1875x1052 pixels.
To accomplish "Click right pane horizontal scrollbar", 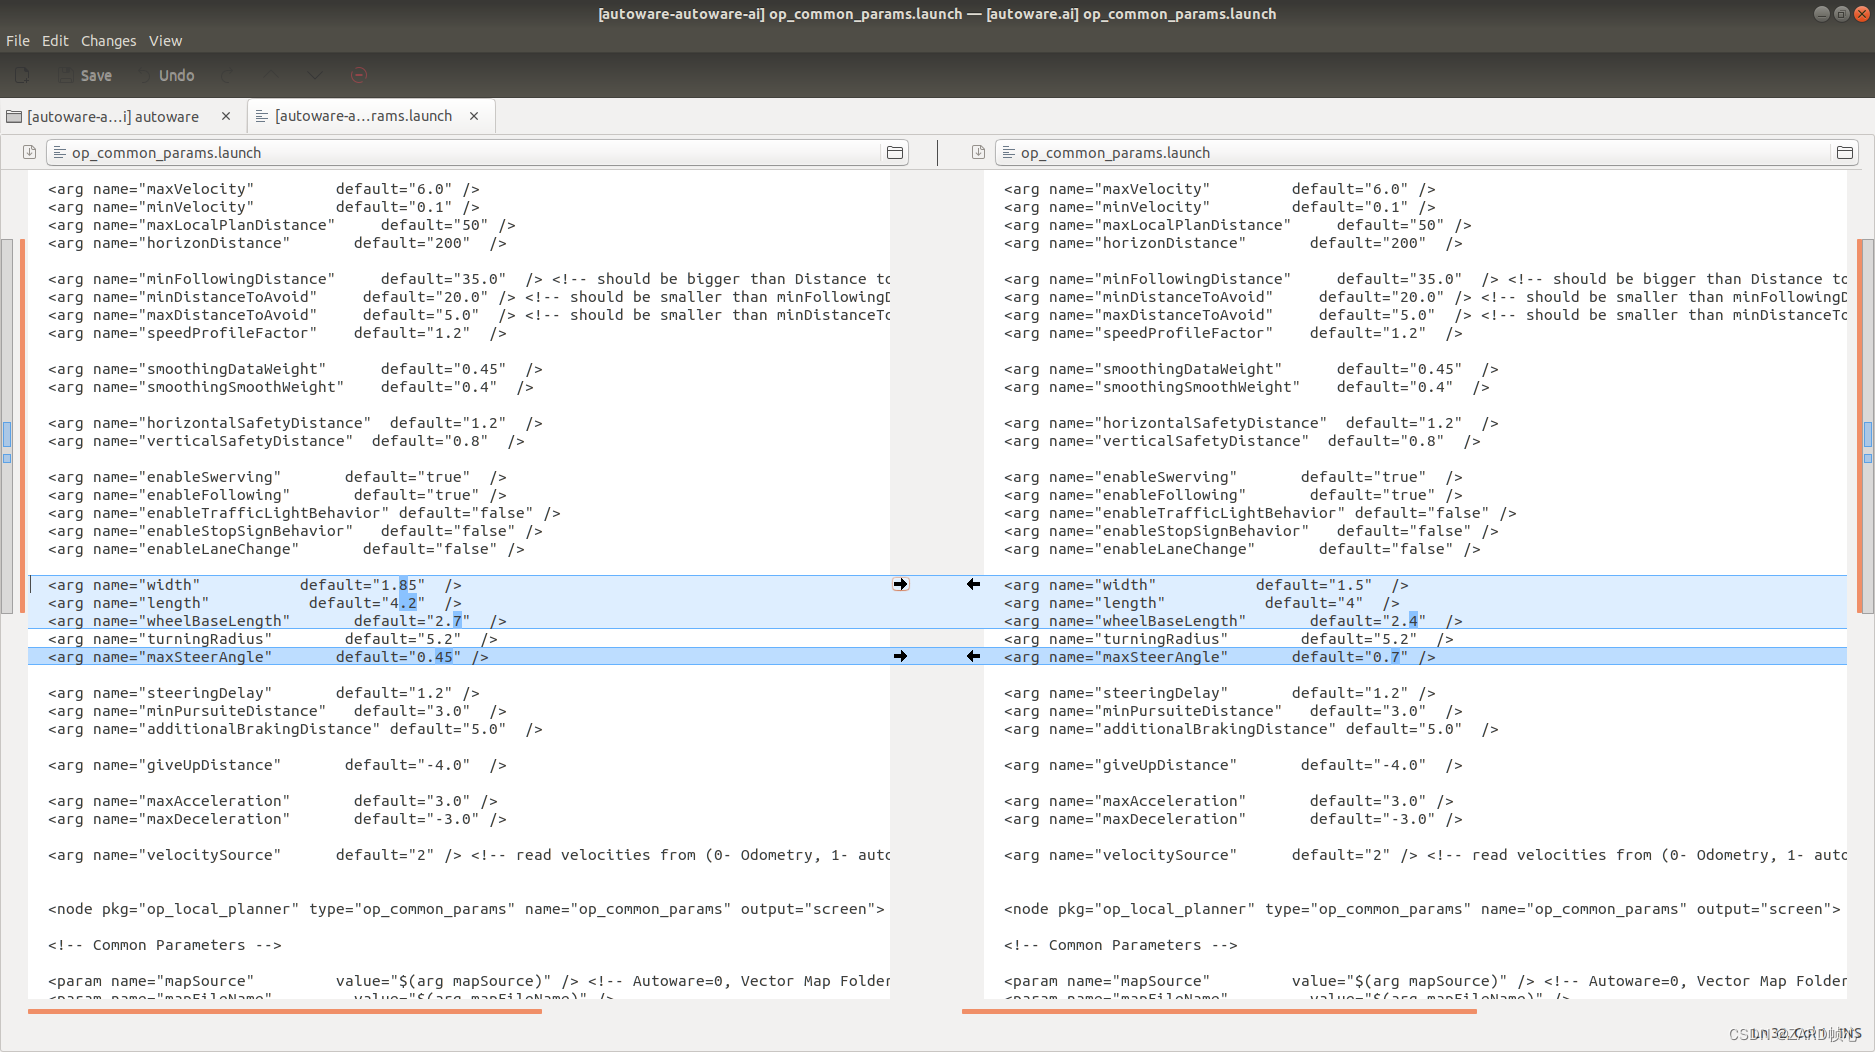I will coord(1219,1011).
